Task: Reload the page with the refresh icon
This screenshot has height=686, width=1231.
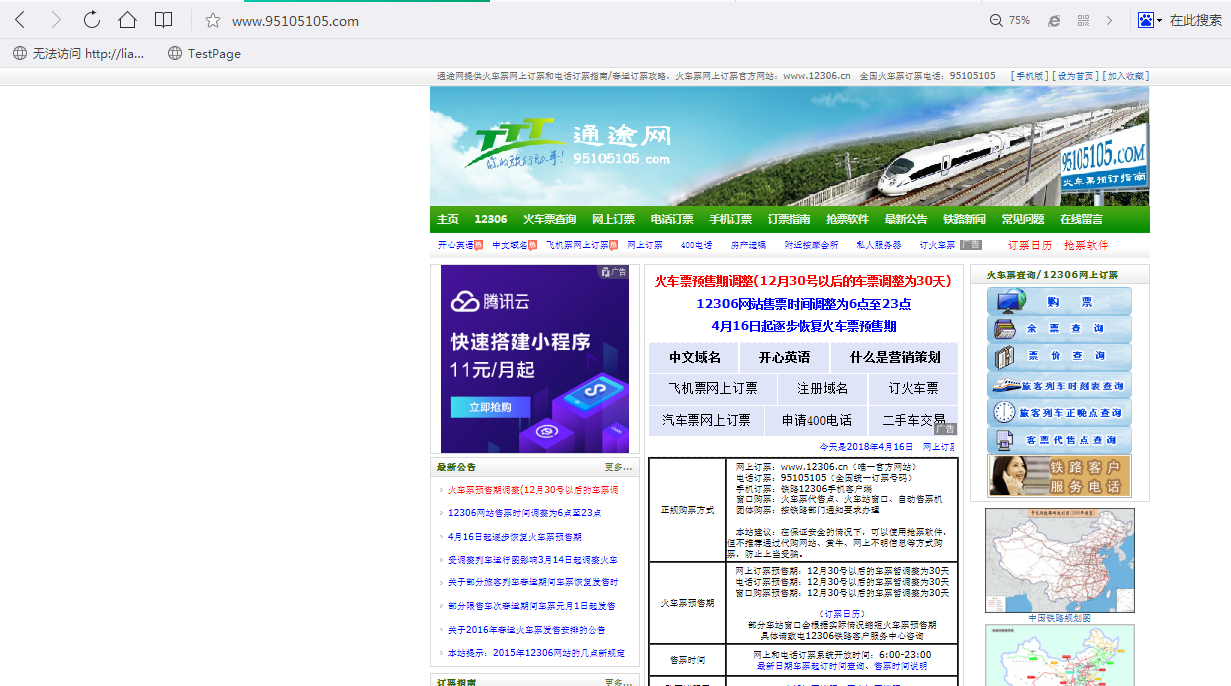Action: [x=91, y=20]
